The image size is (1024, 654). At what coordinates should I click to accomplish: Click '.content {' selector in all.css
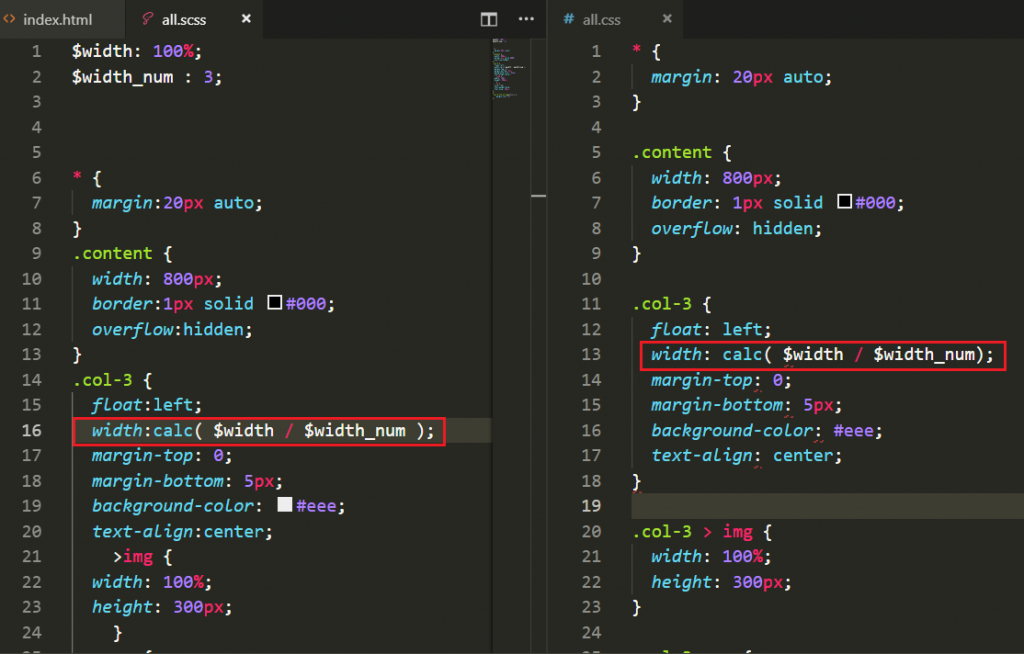tap(682, 152)
